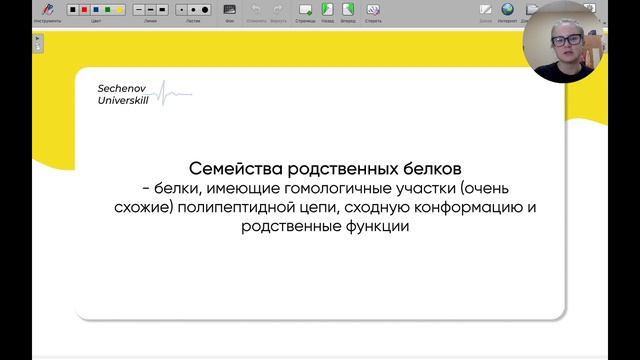
Task: Choose the medium line width
Action: point(151,9)
